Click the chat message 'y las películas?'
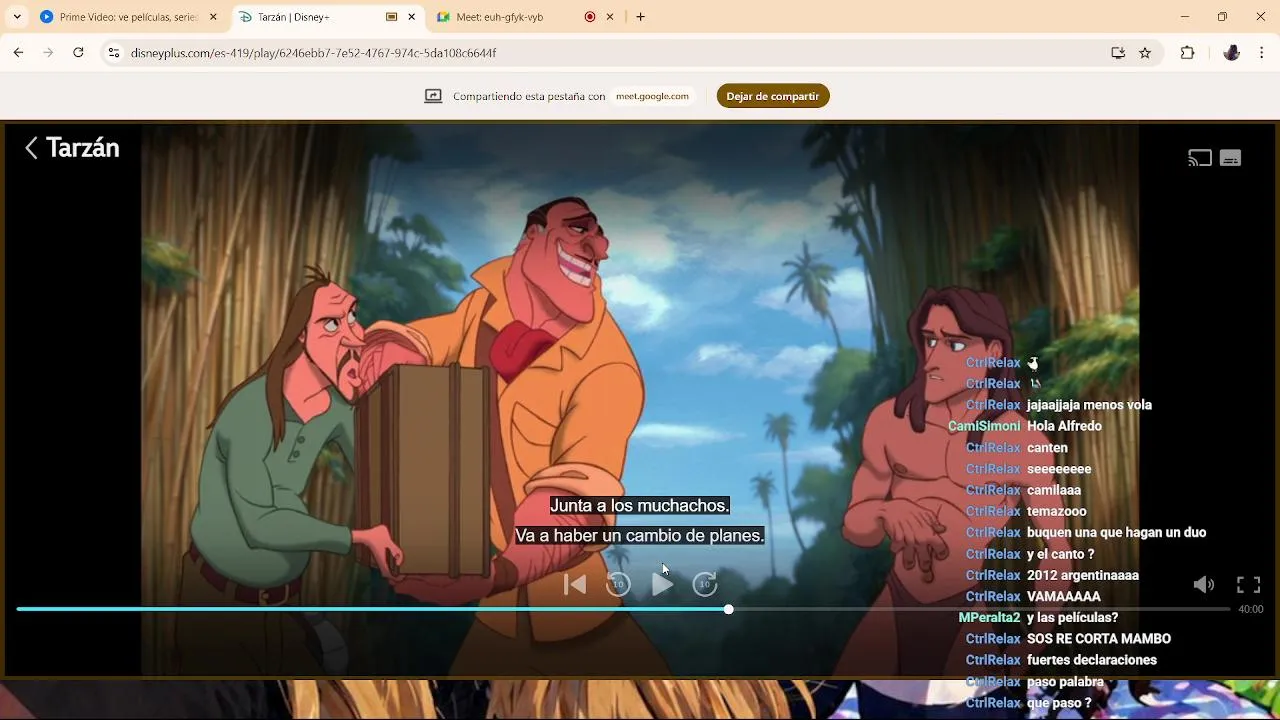The width and height of the screenshot is (1280, 720). pos(1072,618)
